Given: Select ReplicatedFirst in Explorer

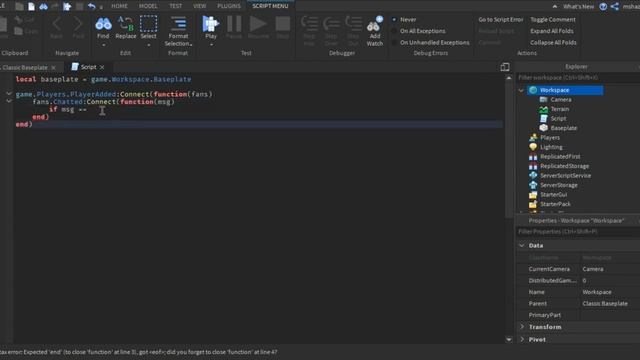Looking at the screenshot, I should tap(560, 157).
